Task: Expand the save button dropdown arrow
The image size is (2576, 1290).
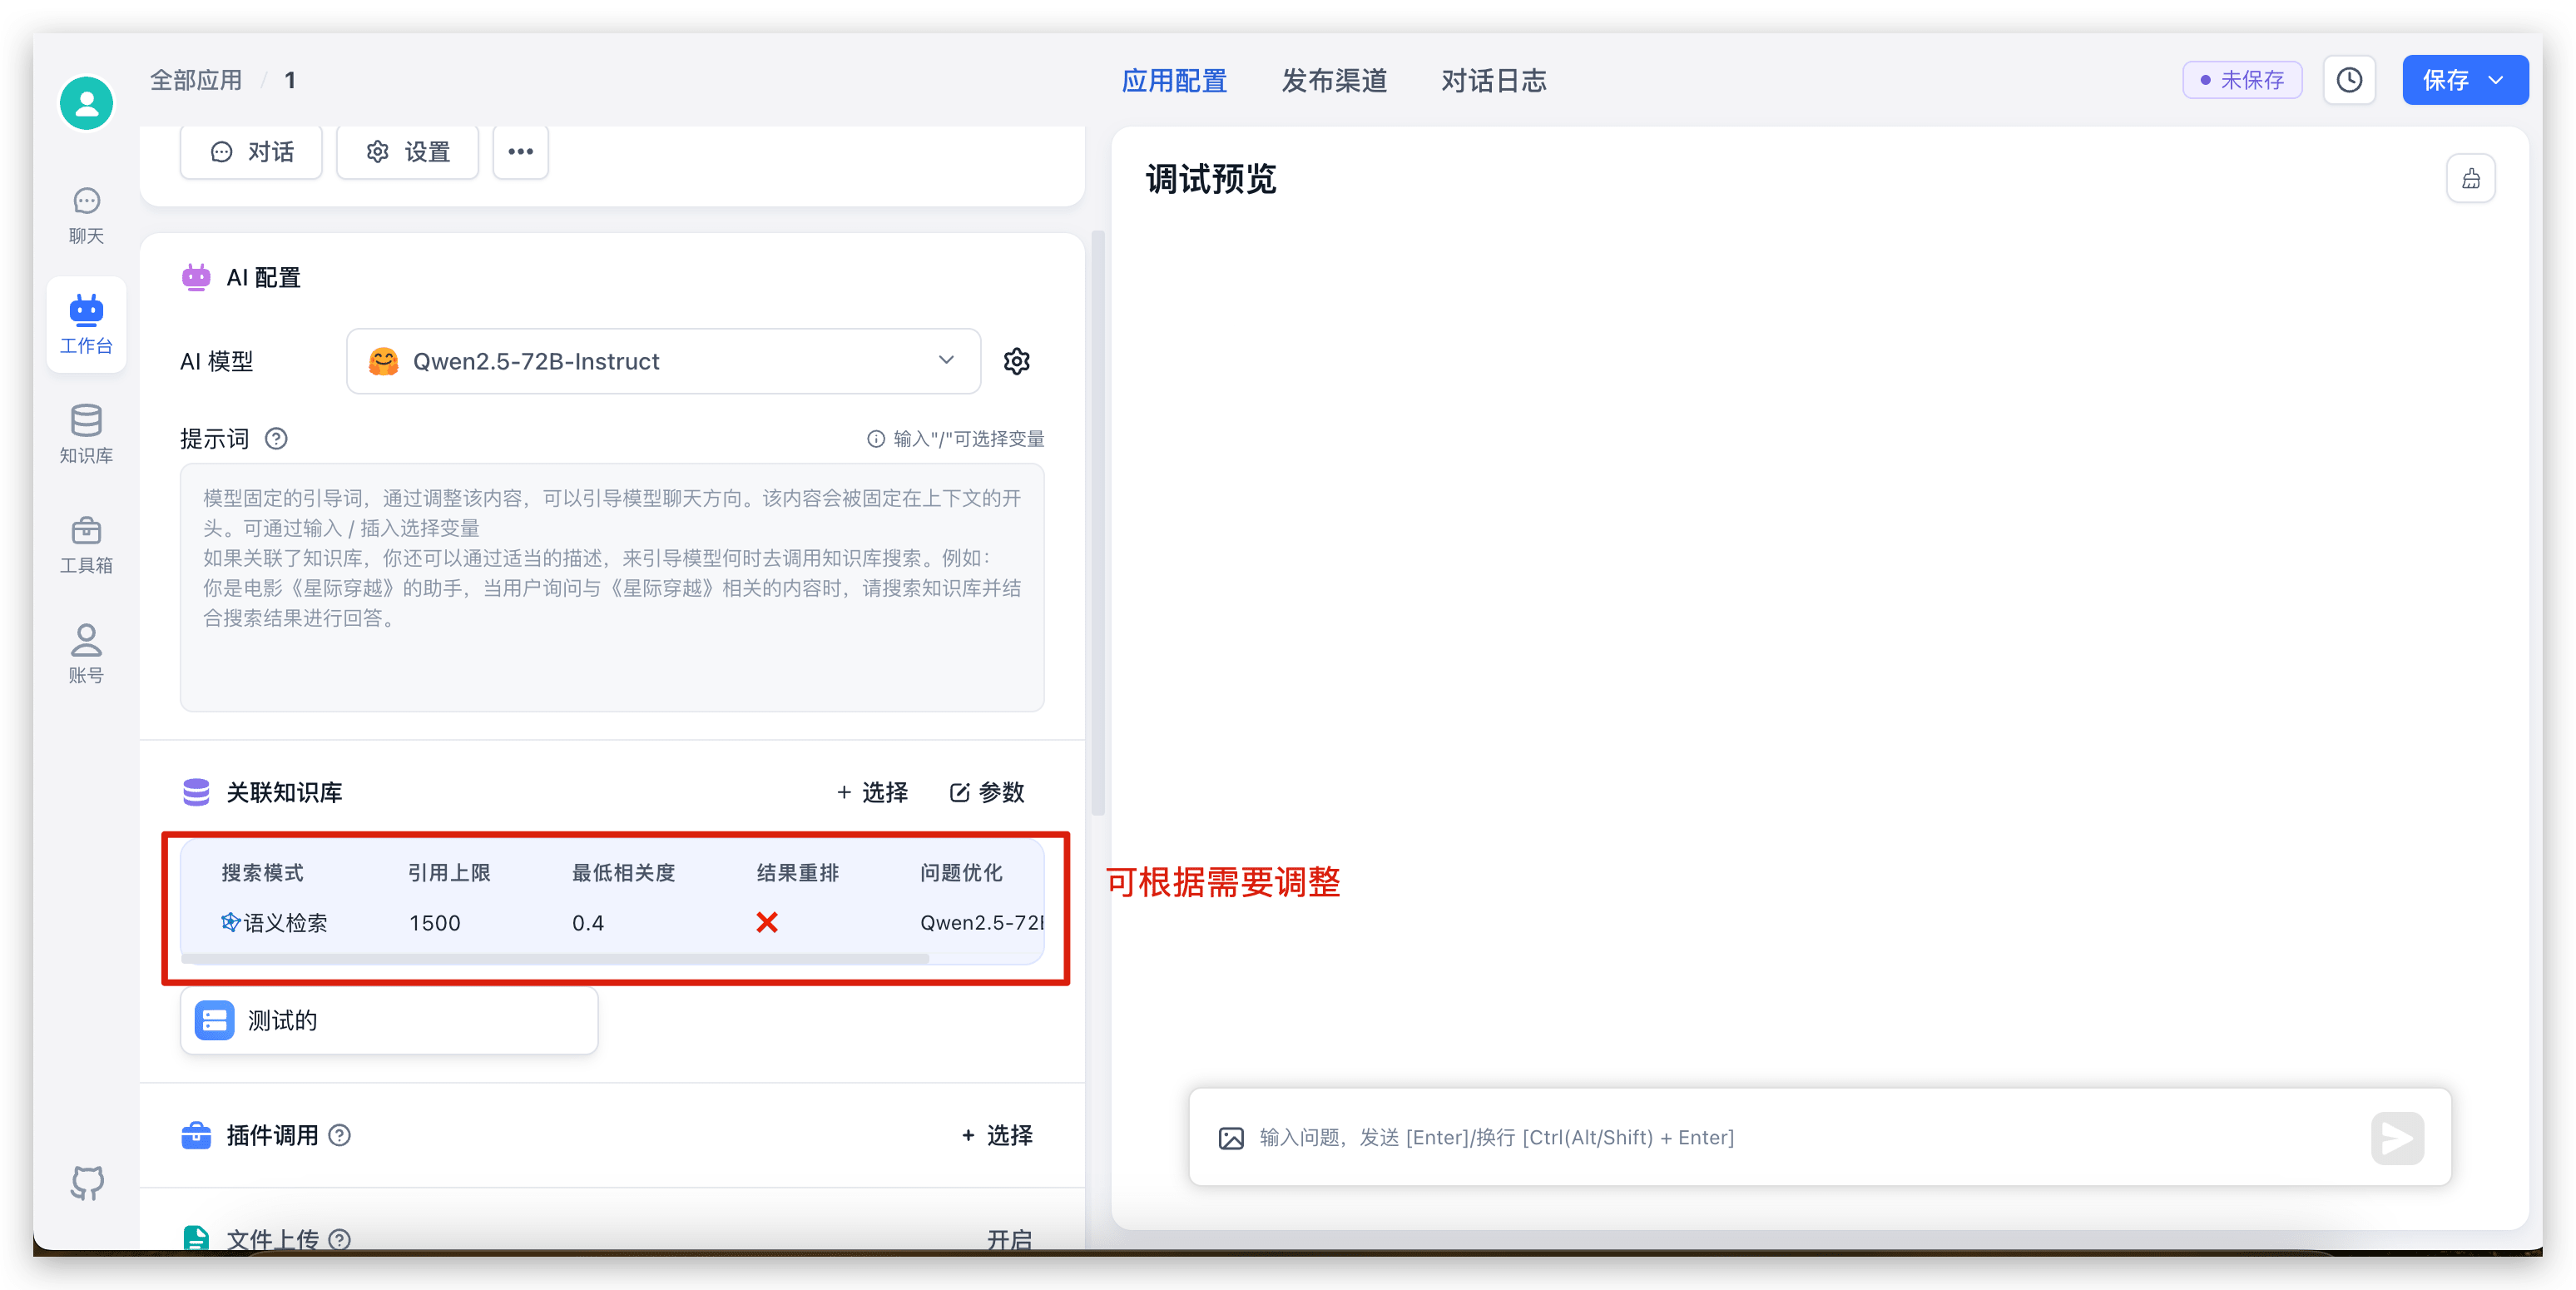Action: tap(2496, 80)
